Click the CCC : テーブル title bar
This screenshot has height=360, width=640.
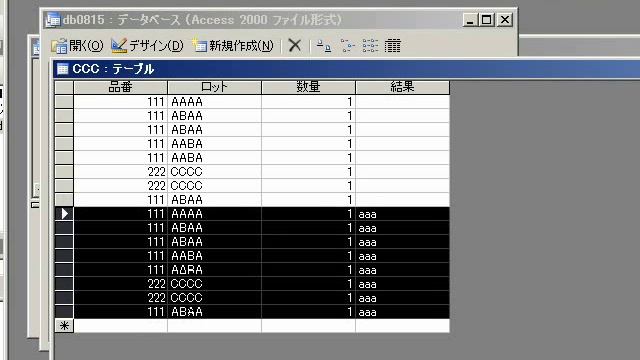(x=347, y=69)
